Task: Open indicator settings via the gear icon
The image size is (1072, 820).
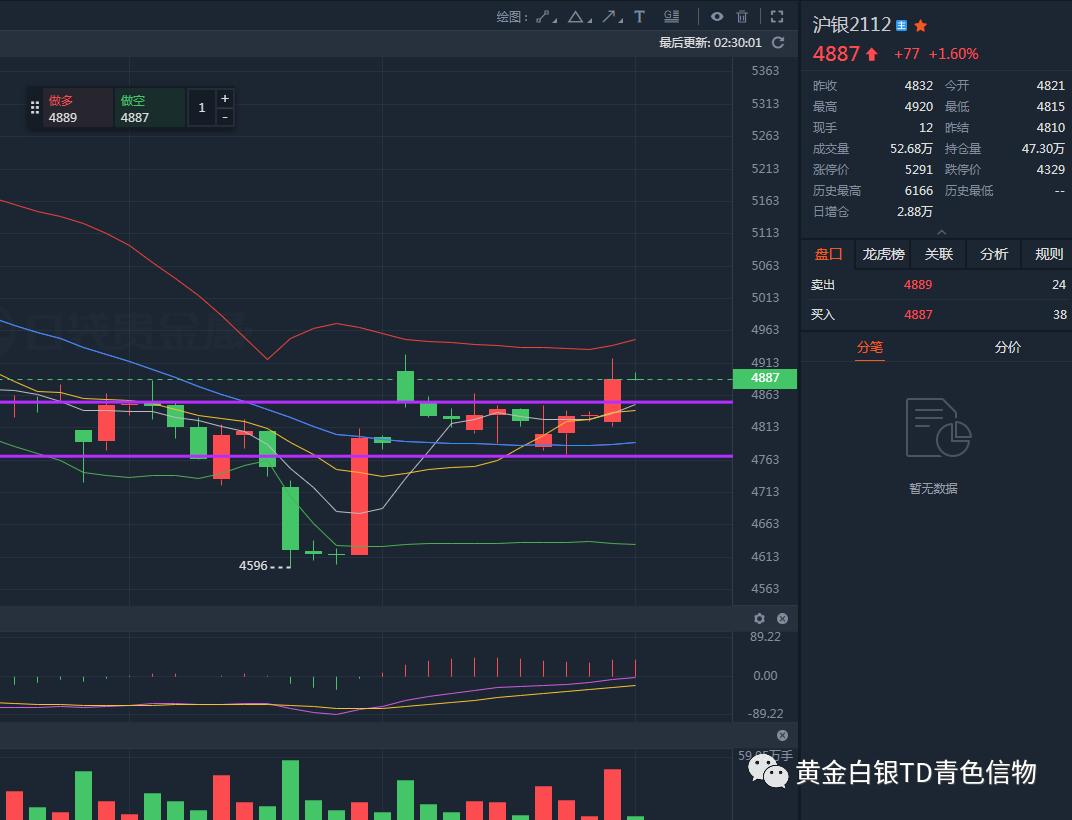Action: tap(759, 618)
